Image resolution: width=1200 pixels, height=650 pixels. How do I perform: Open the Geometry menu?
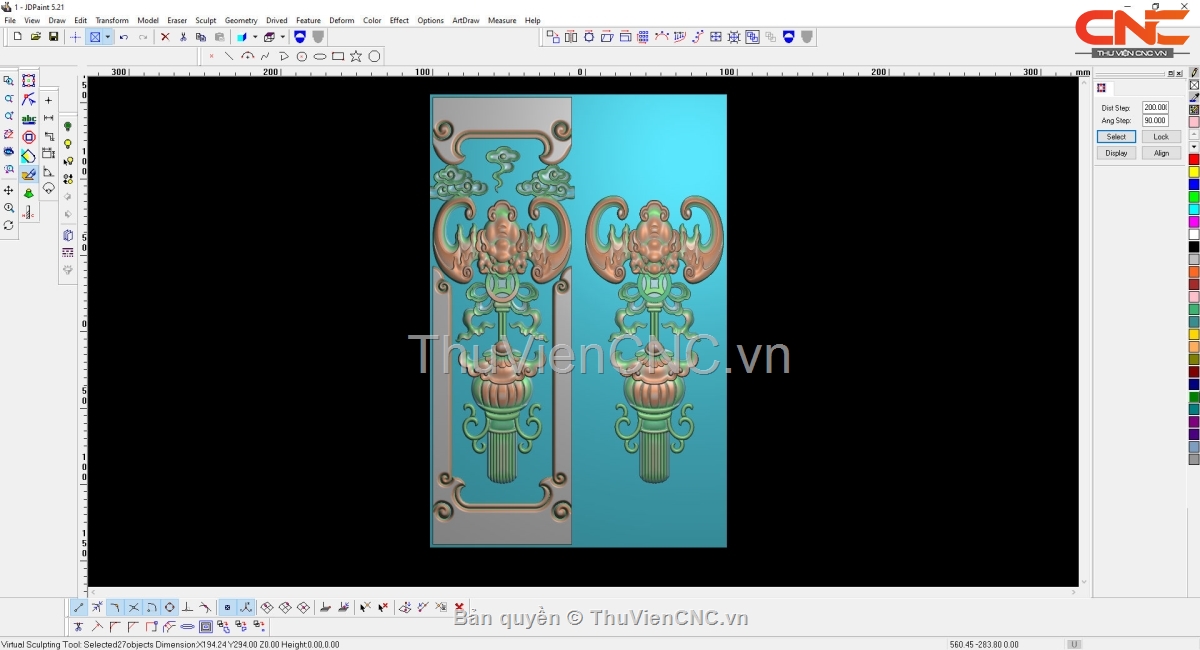pos(241,20)
